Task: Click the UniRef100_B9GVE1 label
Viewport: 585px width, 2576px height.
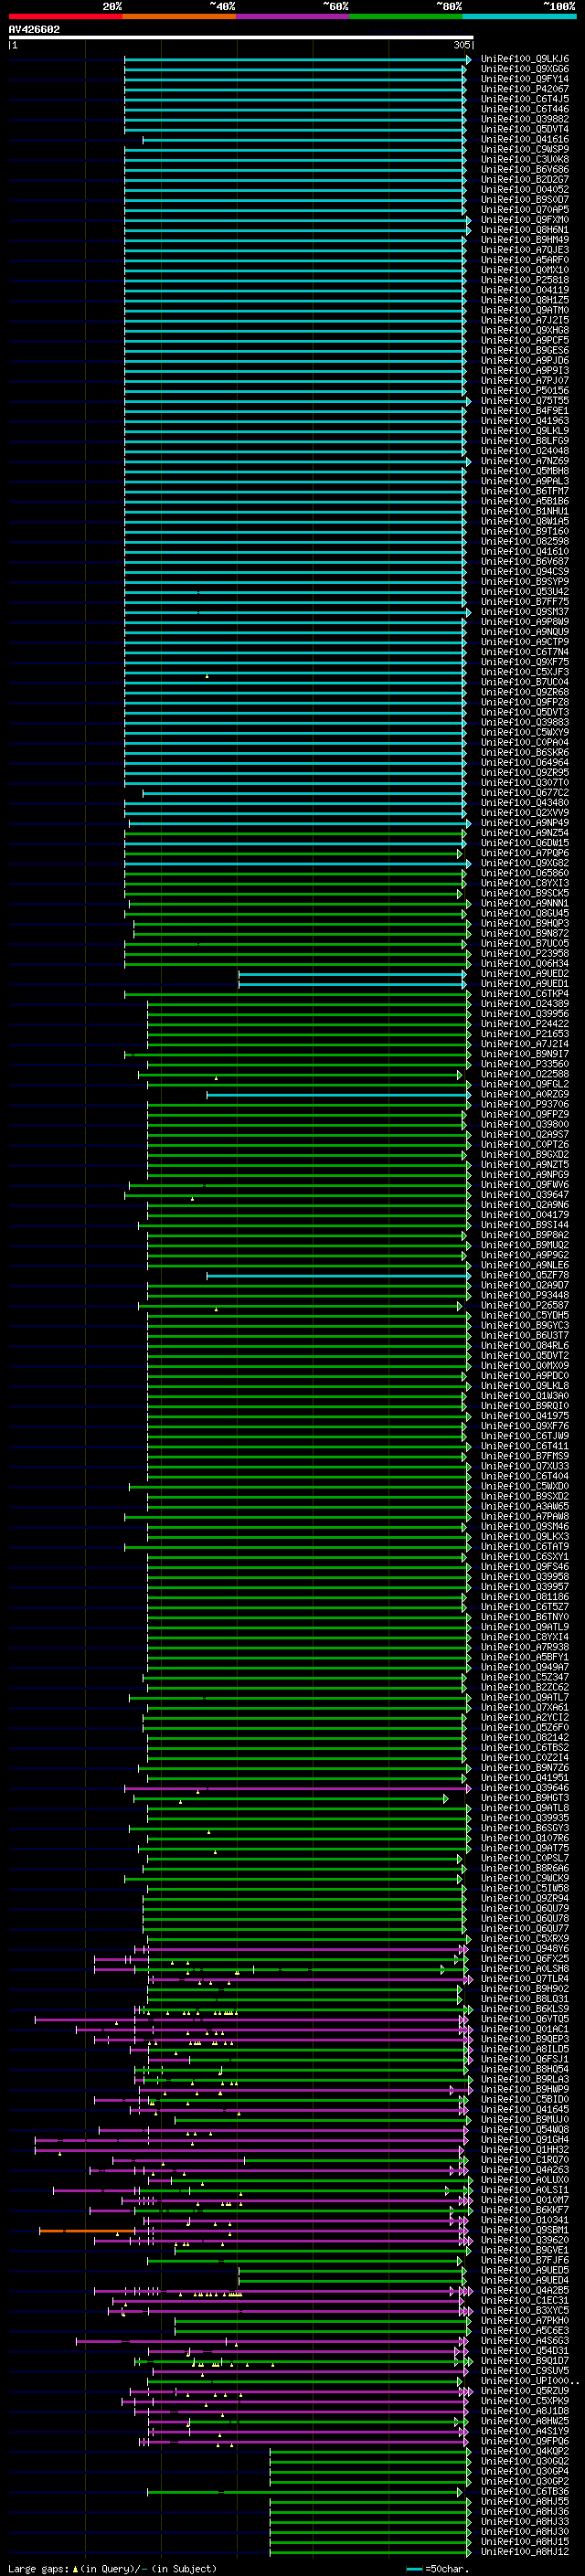Action: (x=525, y=2250)
